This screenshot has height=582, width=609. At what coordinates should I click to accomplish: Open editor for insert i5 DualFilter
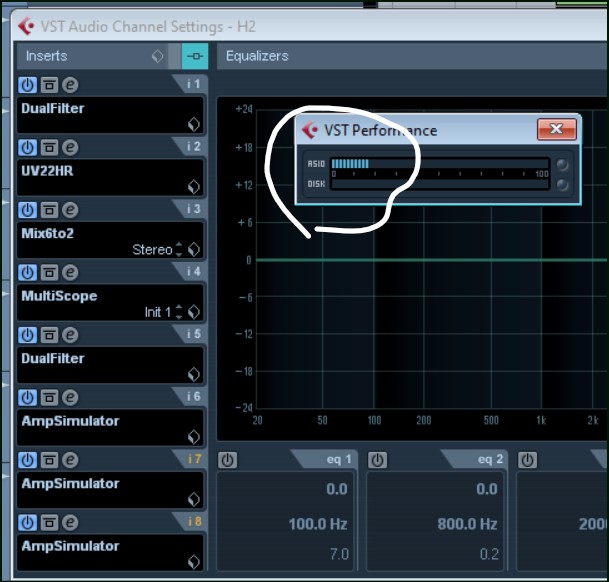(70, 335)
